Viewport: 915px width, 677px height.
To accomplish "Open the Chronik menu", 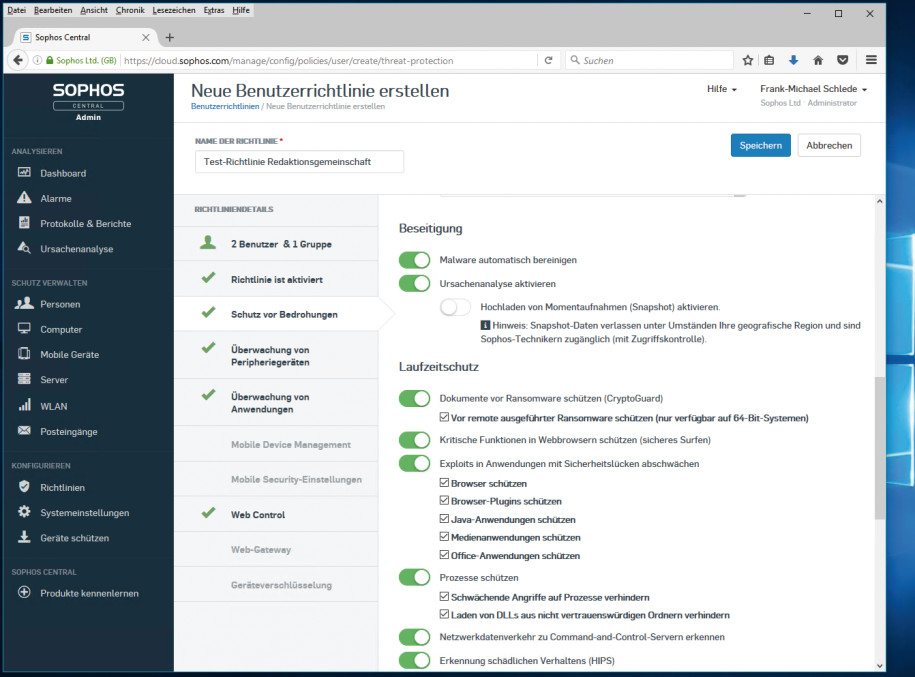I will pyautogui.click(x=130, y=10).
